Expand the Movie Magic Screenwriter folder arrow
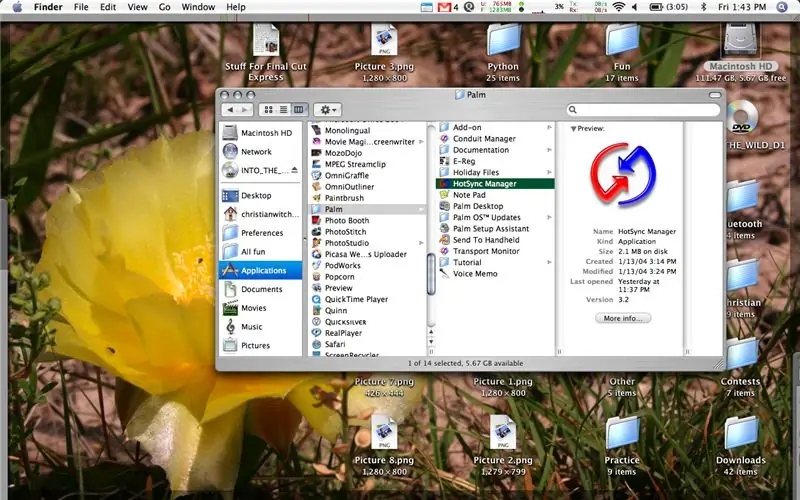 point(421,142)
